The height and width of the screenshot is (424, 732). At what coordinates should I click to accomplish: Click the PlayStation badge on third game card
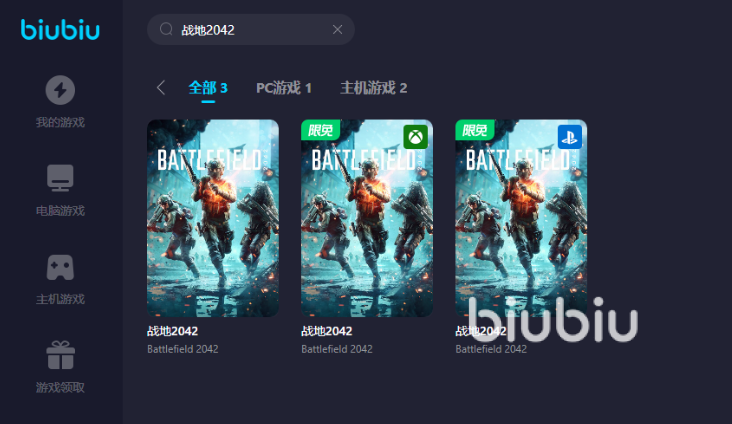(x=569, y=136)
